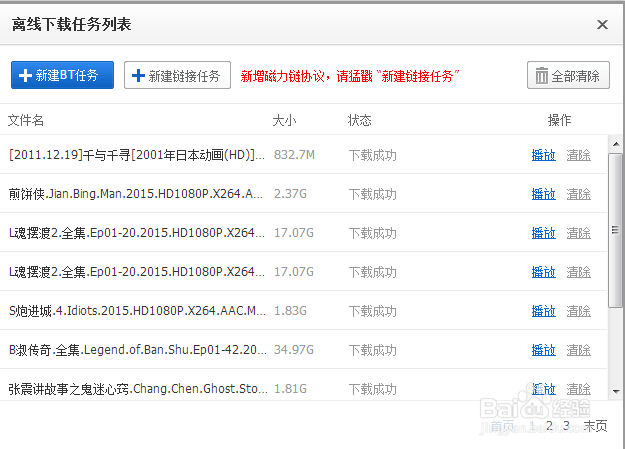625x449 pixels.
Task: Clear the 张震讲故事 Ghost Story task
Action: (x=579, y=388)
